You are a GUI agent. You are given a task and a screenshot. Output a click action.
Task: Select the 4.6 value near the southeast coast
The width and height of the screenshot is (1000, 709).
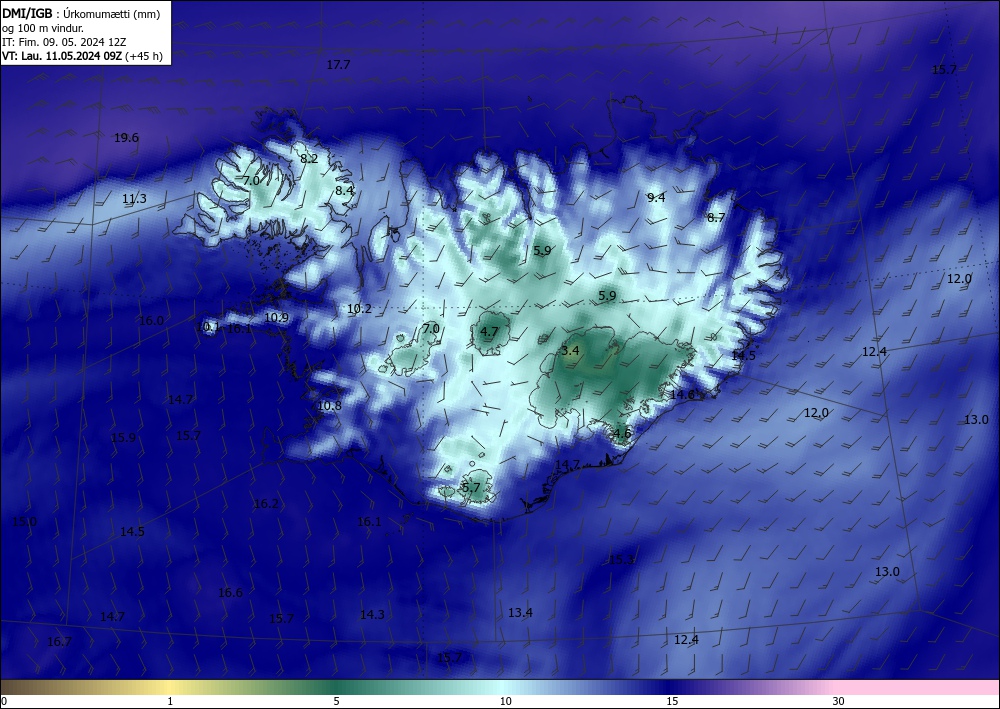[622, 434]
